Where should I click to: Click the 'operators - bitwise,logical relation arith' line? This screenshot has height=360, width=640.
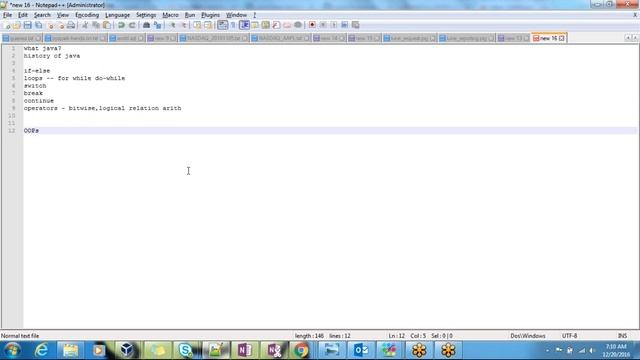click(x=102, y=108)
